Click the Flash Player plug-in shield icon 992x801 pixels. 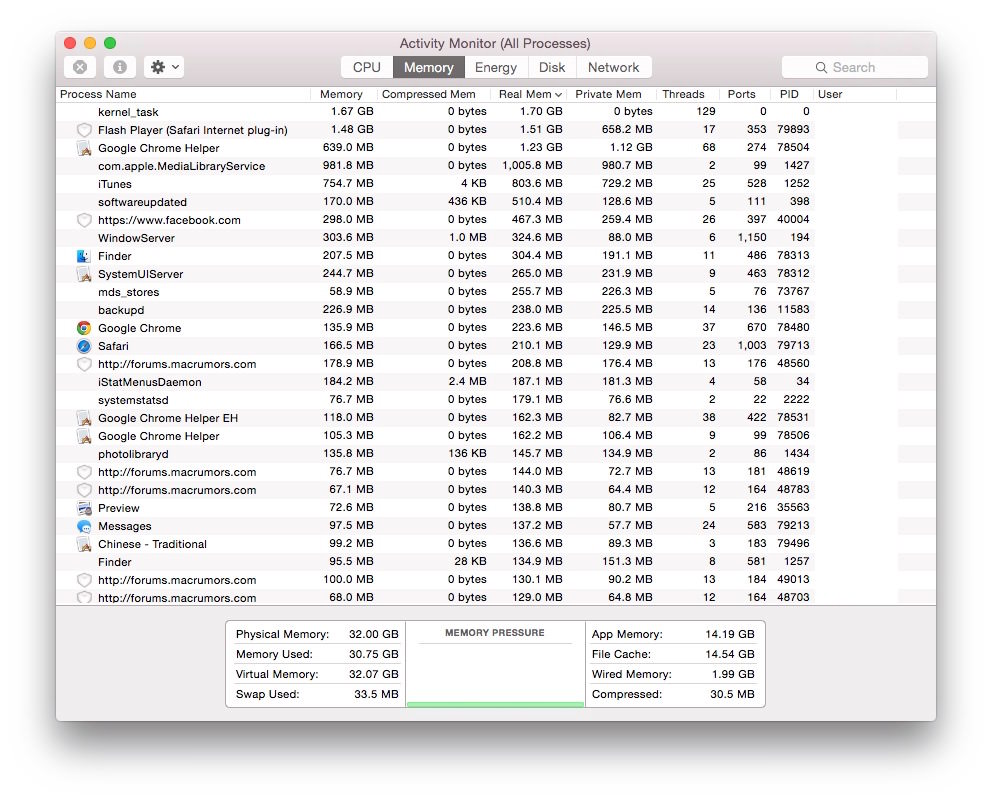click(x=84, y=130)
